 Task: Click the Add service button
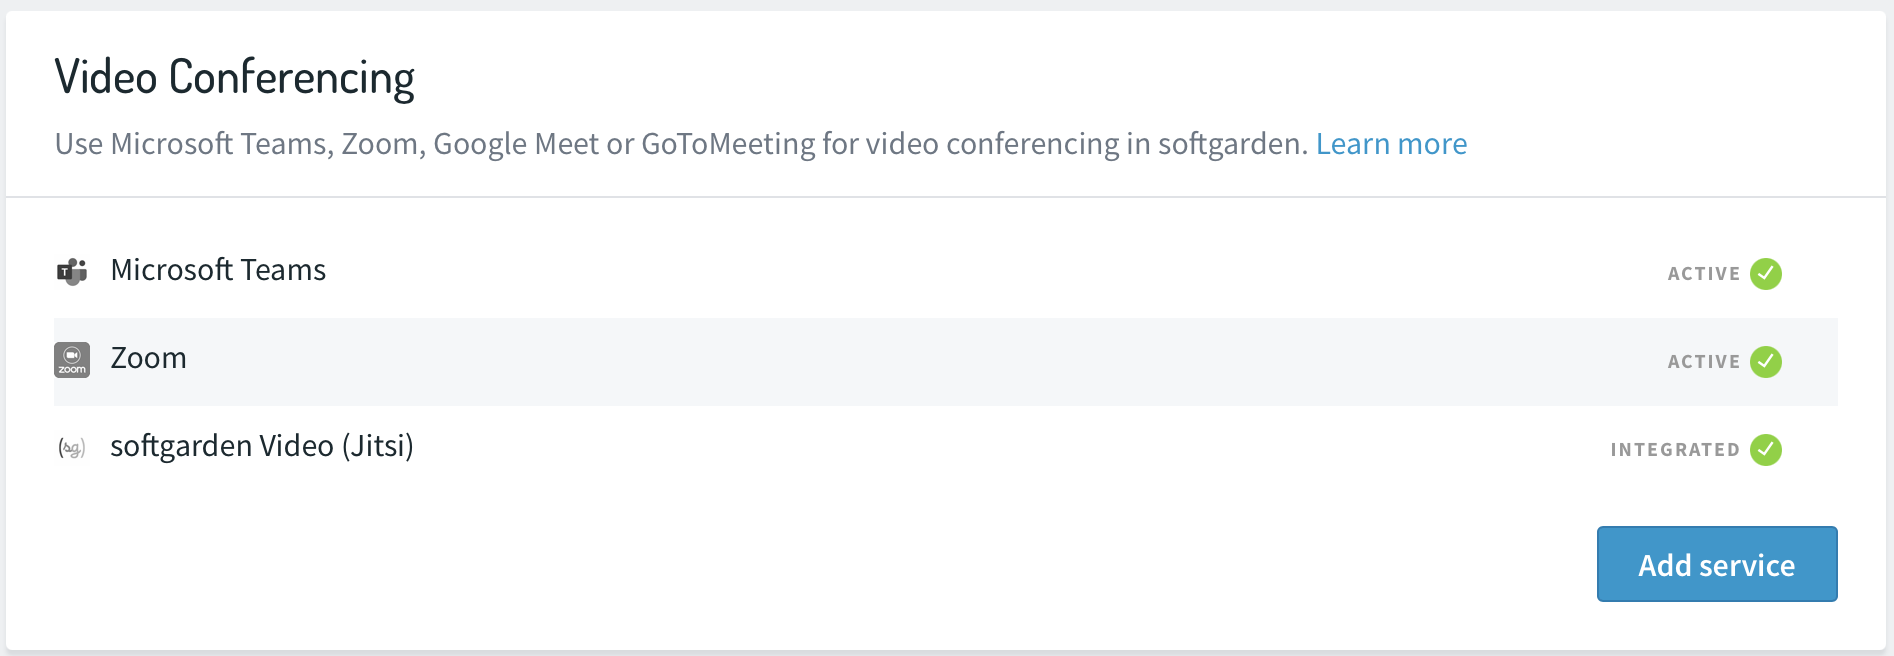(1717, 564)
